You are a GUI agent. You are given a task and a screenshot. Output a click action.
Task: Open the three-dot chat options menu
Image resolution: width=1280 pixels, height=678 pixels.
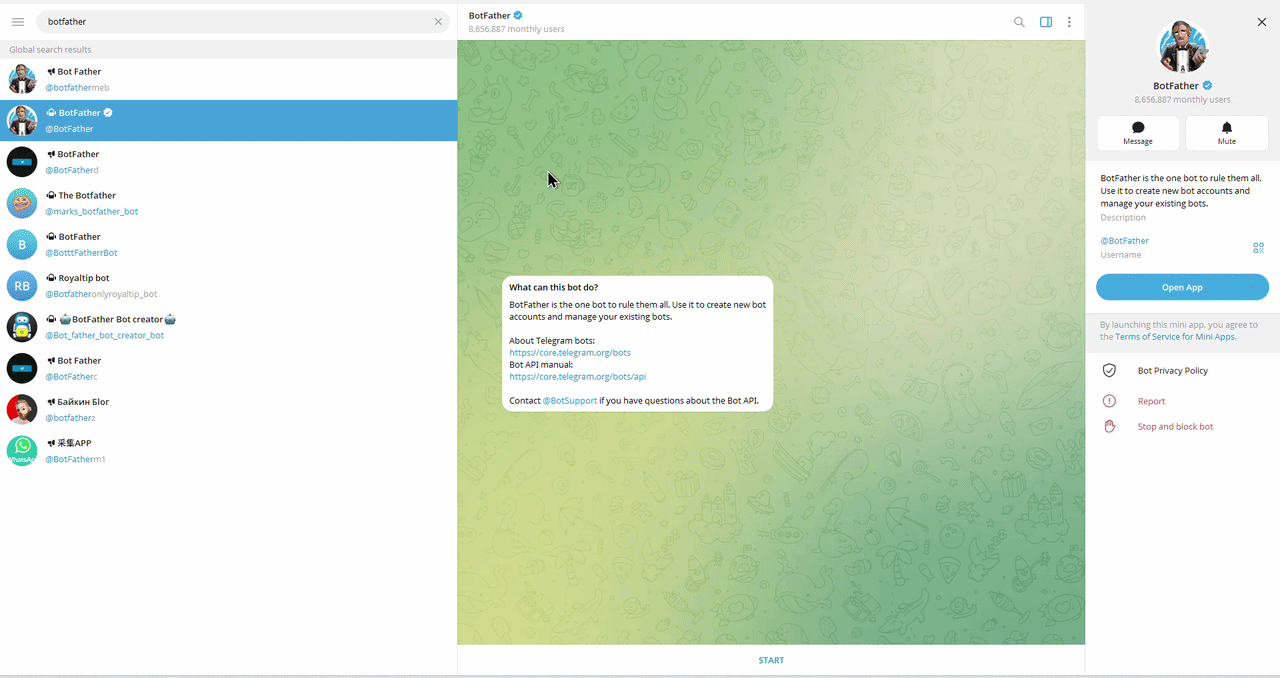tap(1069, 22)
